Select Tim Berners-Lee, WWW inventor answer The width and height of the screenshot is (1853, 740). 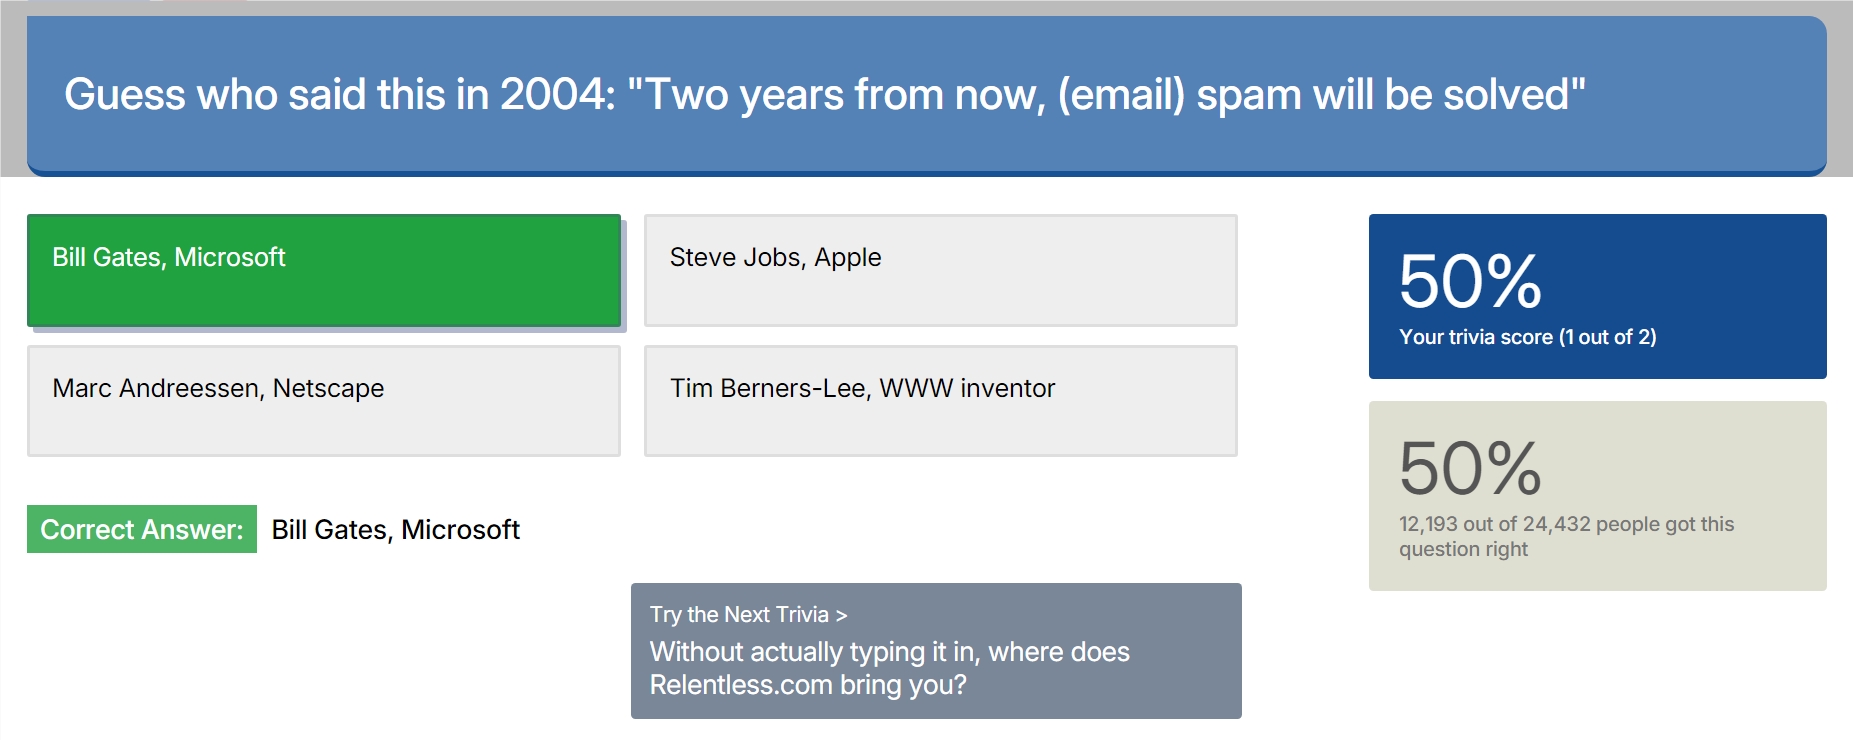coord(940,401)
